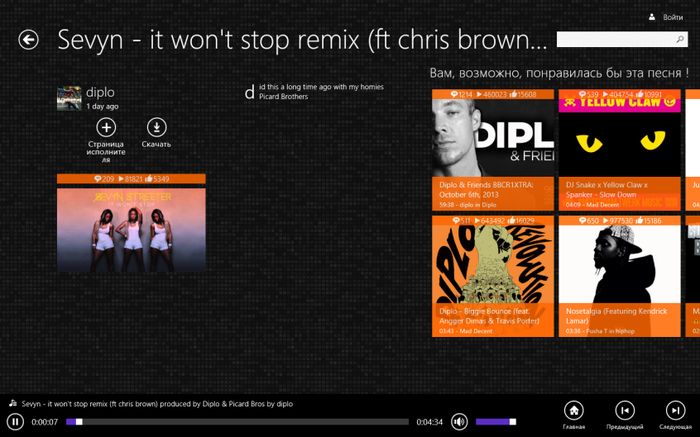Go to Главная home button
This screenshot has height=437, width=700.
[x=574, y=409]
